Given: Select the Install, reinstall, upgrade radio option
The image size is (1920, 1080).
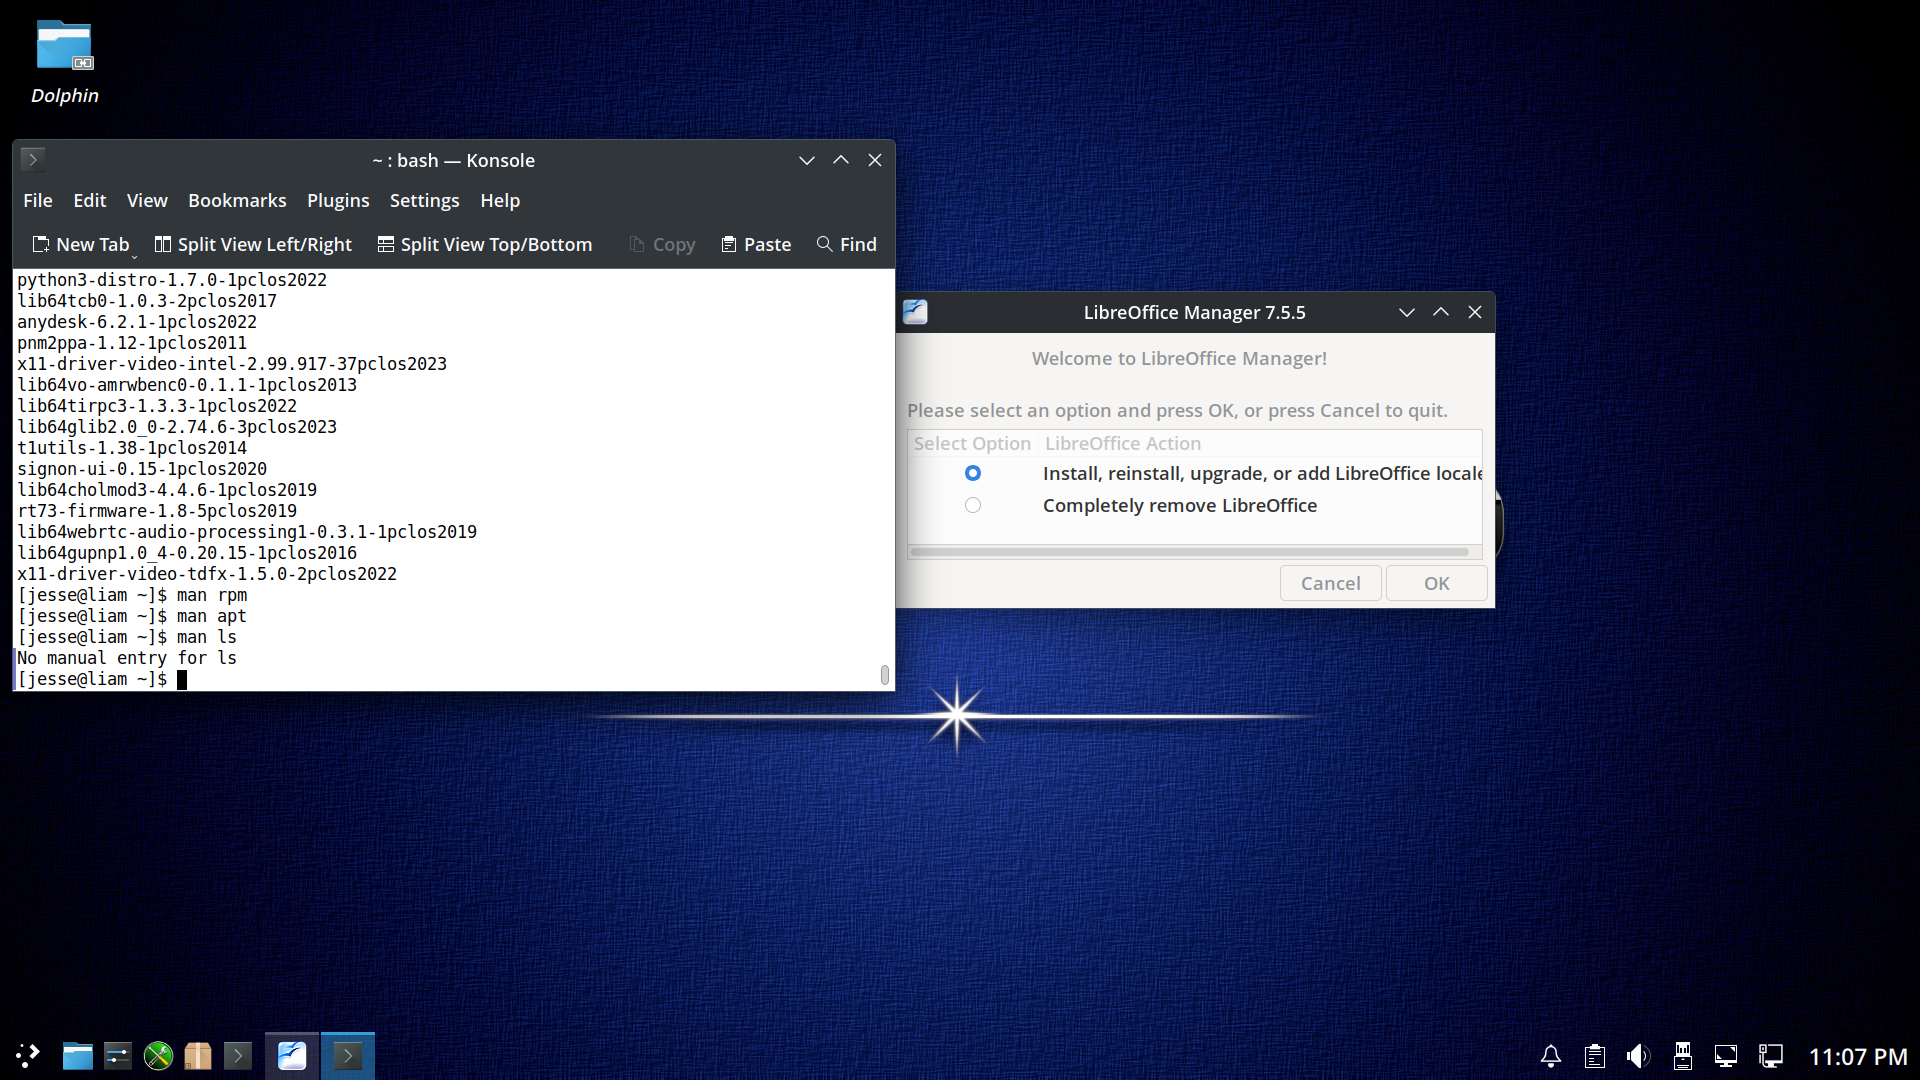Looking at the screenshot, I should pyautogui.click(x=973, y=473).
